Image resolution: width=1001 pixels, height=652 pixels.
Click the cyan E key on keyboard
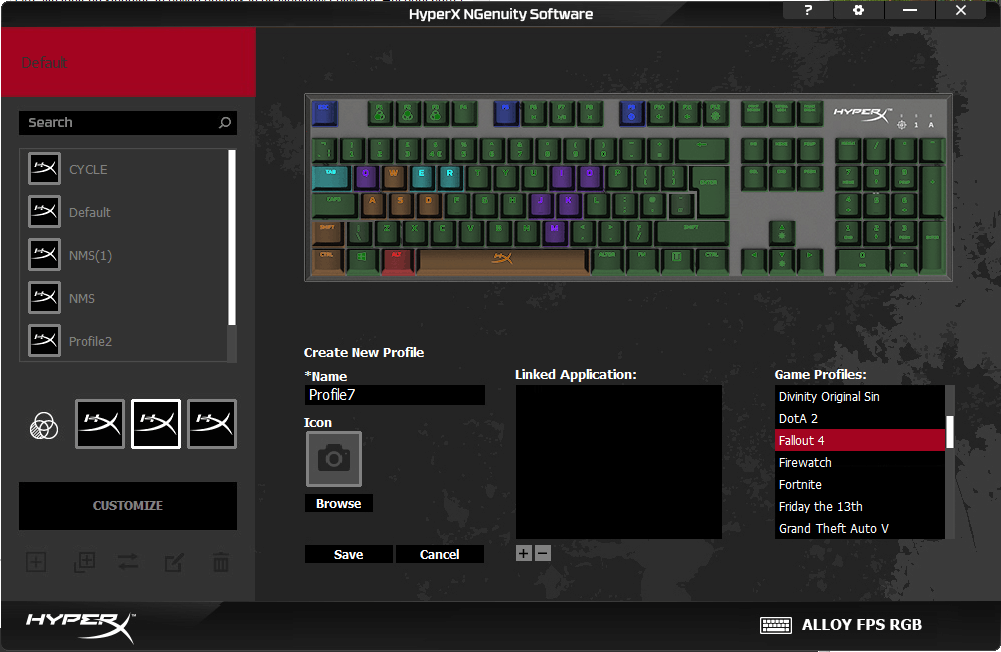[x=421, y=178]
